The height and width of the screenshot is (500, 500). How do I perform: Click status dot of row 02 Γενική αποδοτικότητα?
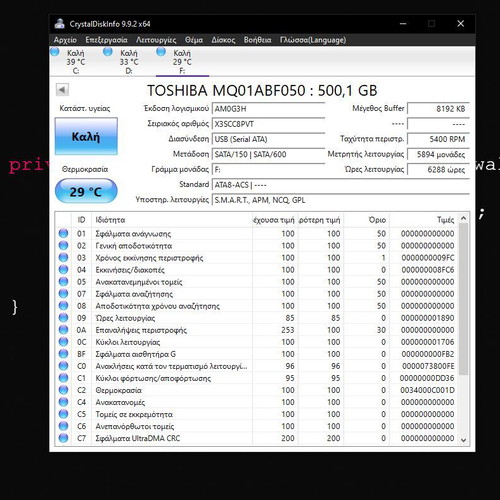(x=63, y=245)
